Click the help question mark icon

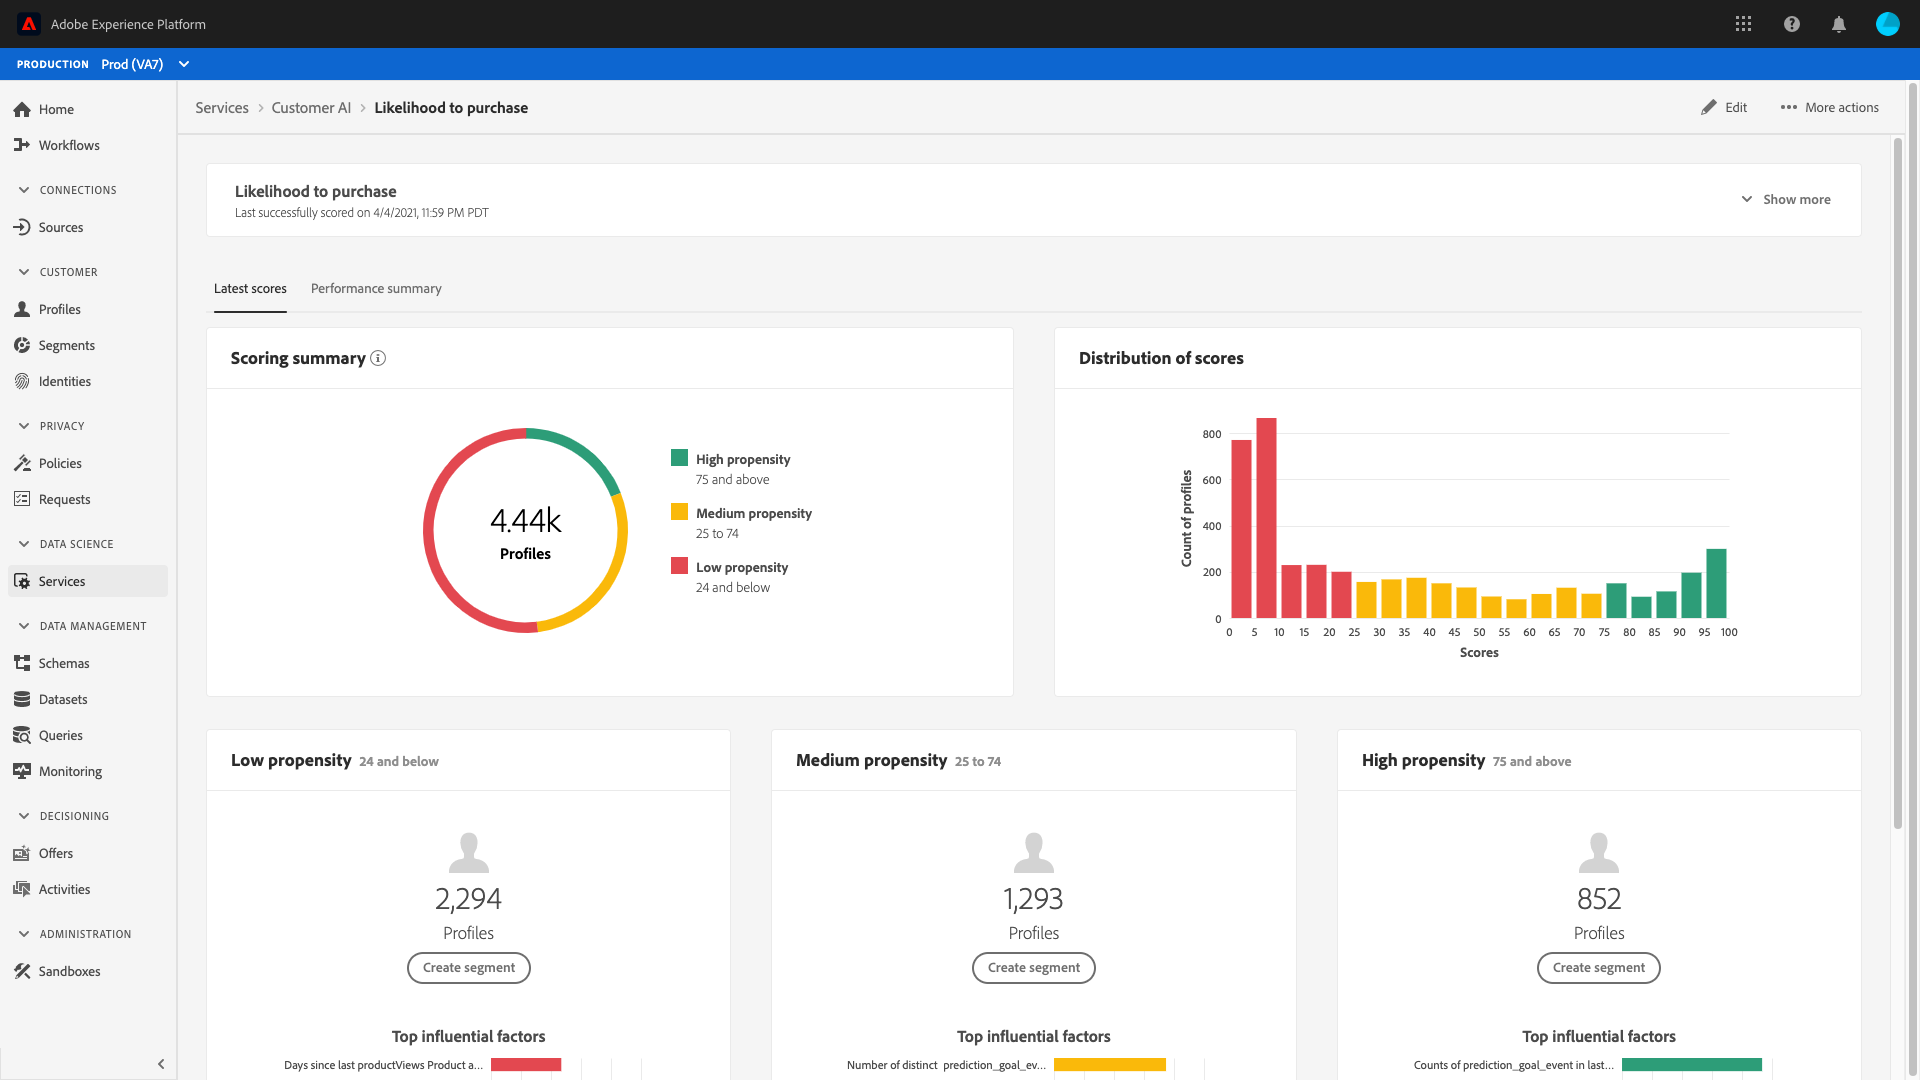pyautogui.click(x=1791, y=24)
